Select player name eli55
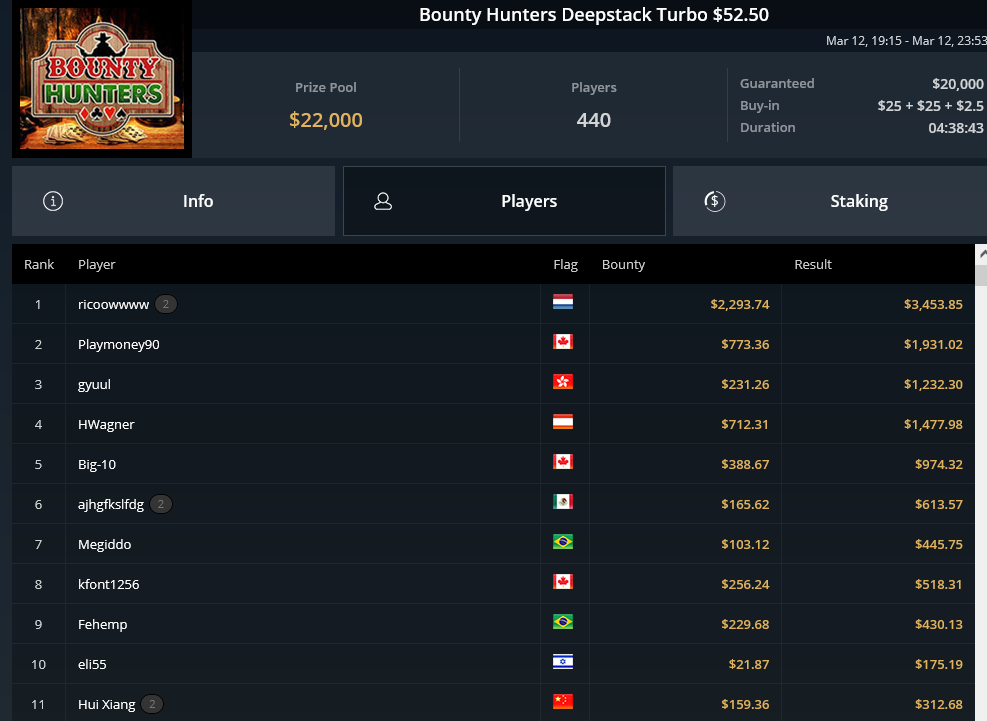This screenshot has height=721, width=987. pos(92,664)
